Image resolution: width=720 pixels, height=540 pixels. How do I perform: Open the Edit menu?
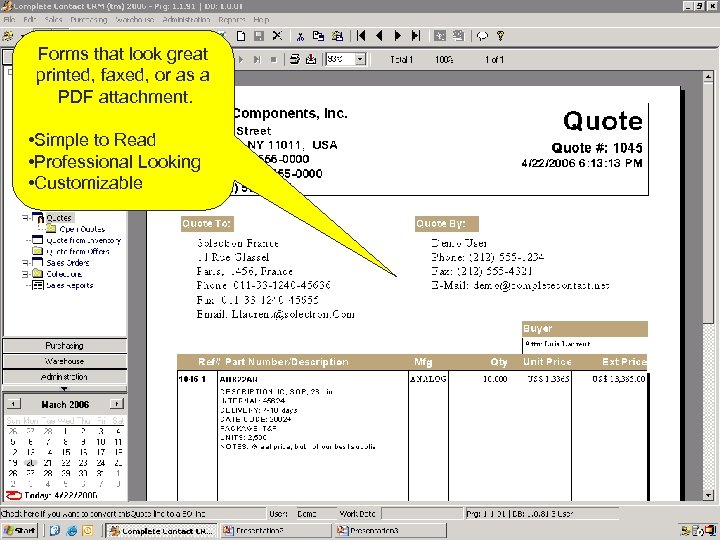click(30, 20)
